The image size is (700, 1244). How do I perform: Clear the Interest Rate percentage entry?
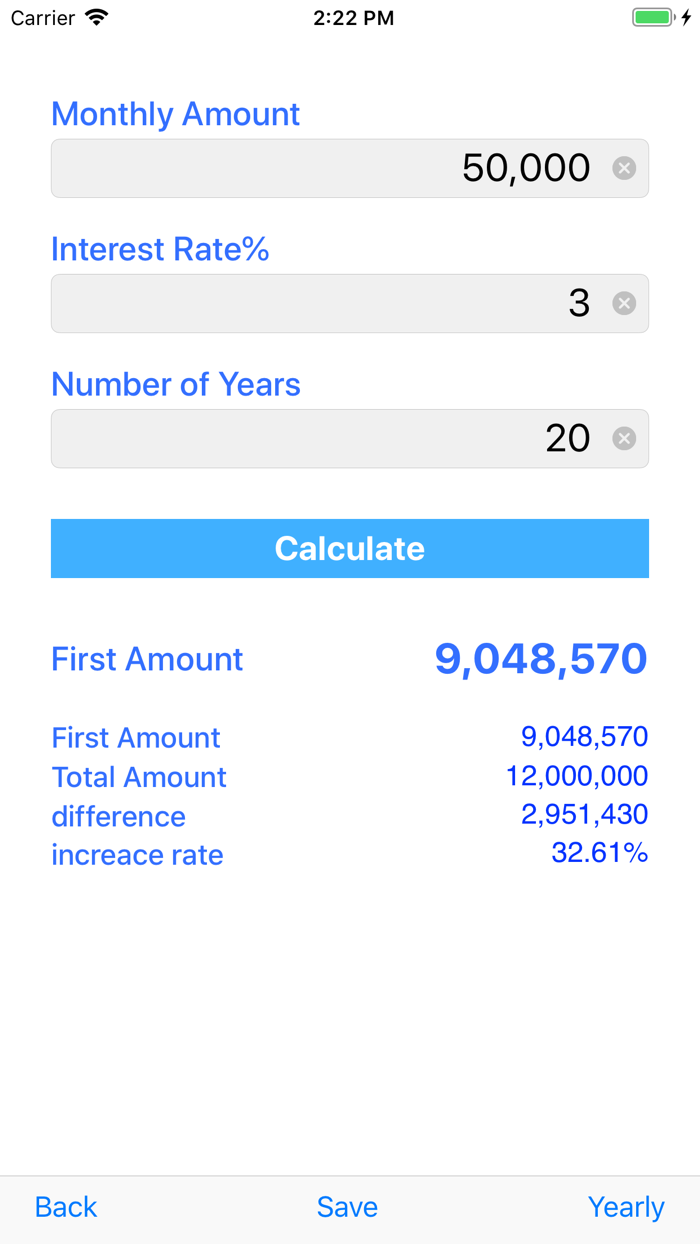pyautogui.click(x=623, y=303)
